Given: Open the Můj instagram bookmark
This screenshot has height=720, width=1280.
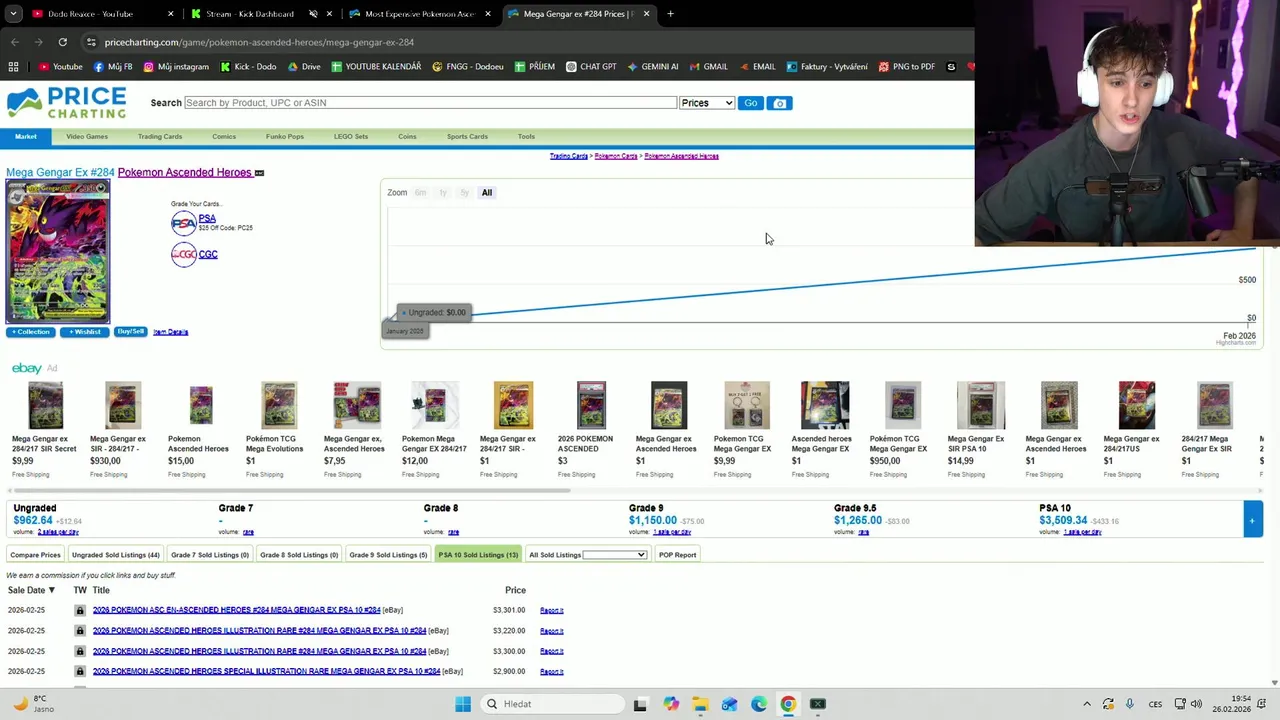Looking at the screenshot, I should tap(176, 67).
